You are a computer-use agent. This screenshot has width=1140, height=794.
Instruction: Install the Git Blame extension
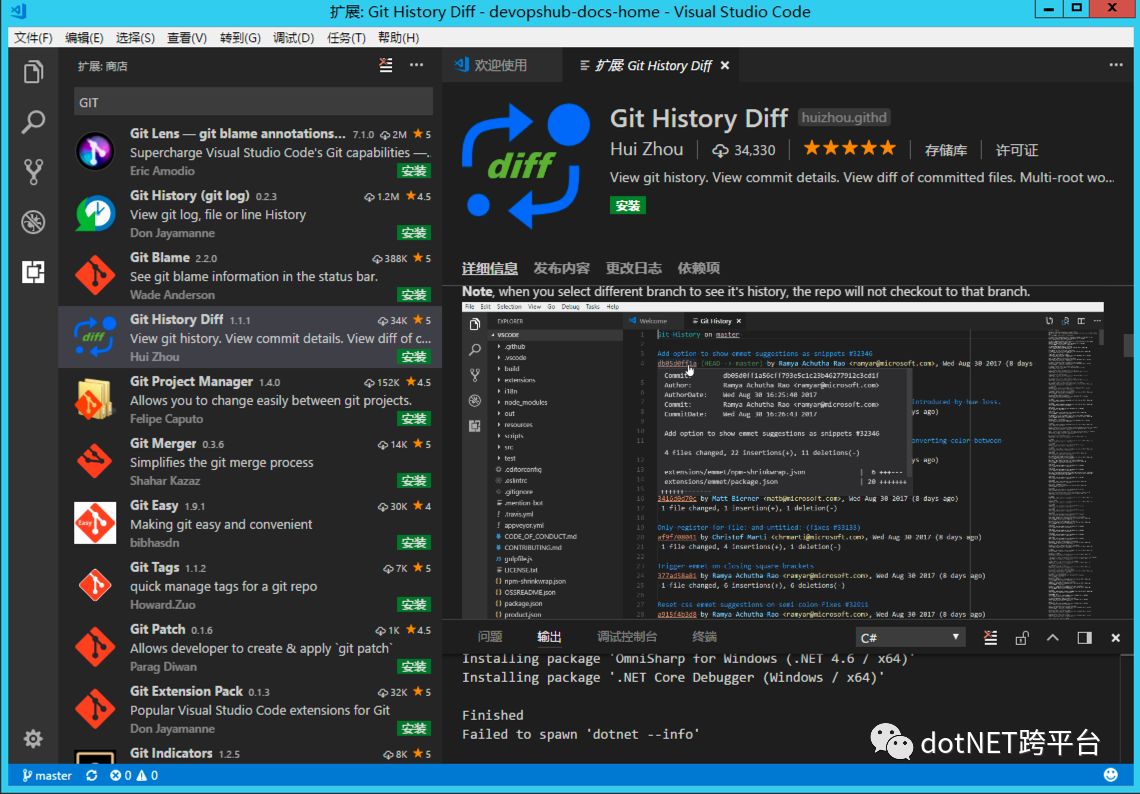point(414,294)
